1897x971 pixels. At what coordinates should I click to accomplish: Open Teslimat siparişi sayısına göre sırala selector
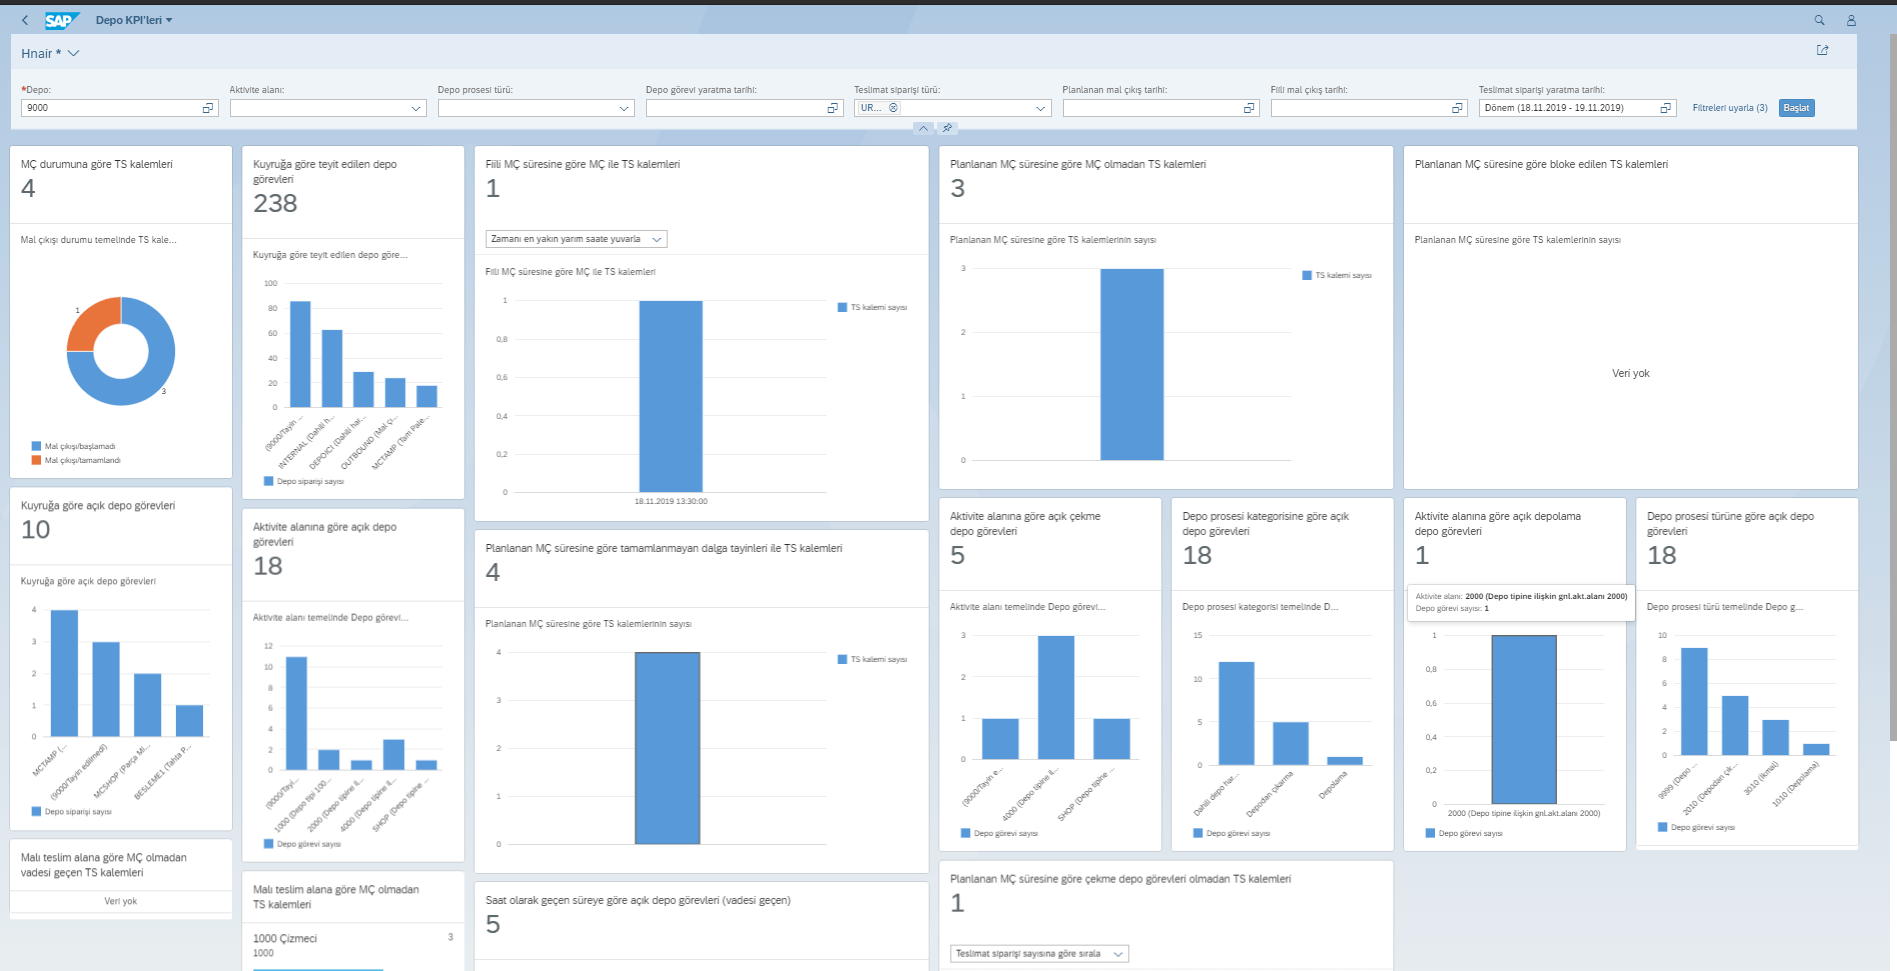pos(1118,953)
